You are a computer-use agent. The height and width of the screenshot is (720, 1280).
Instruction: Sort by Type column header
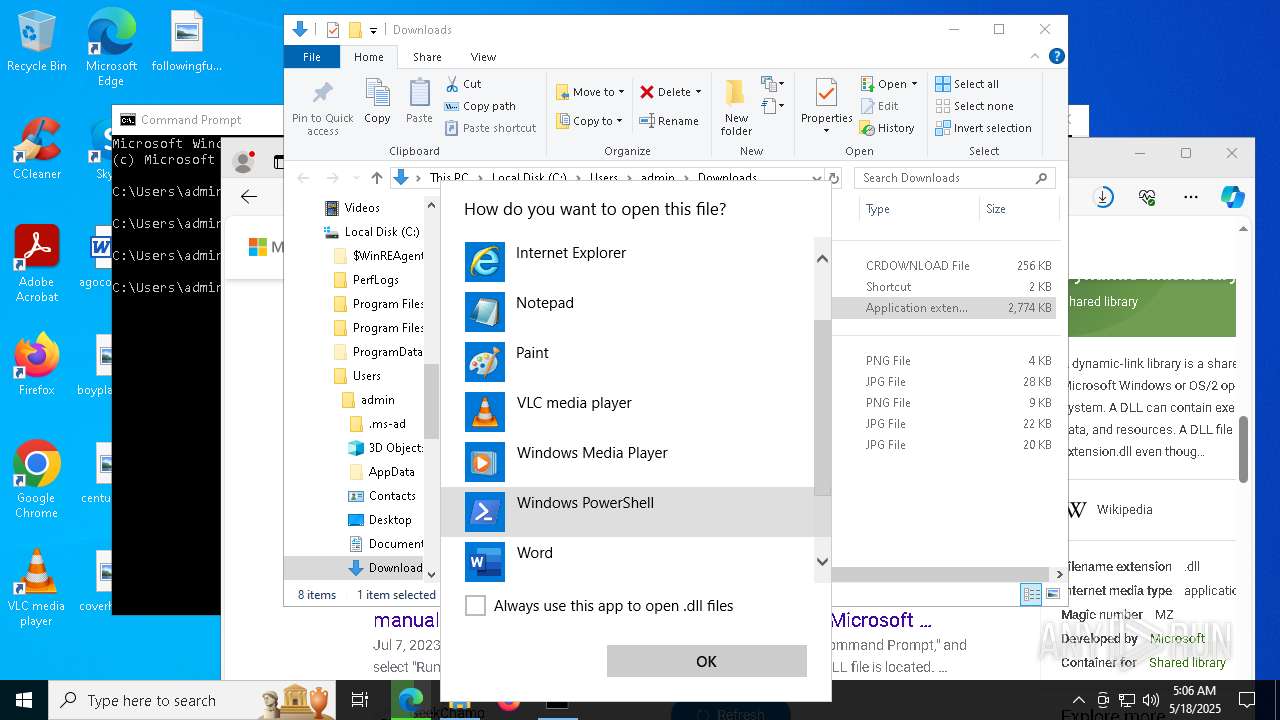point(918,209)
